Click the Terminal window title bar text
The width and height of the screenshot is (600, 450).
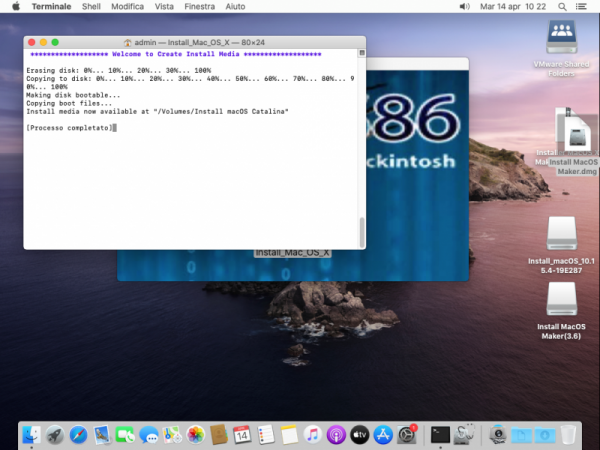point(199,42)
